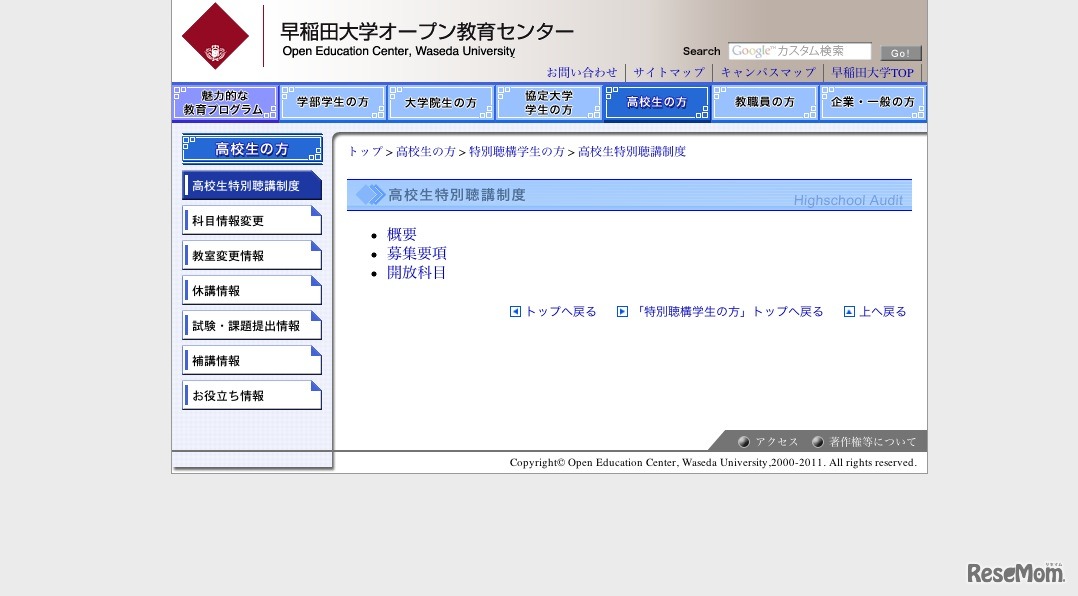Screen dimensions: 1078x596
Task: Click the circle icon beside アクセス in footer
Action: [744, 440]
